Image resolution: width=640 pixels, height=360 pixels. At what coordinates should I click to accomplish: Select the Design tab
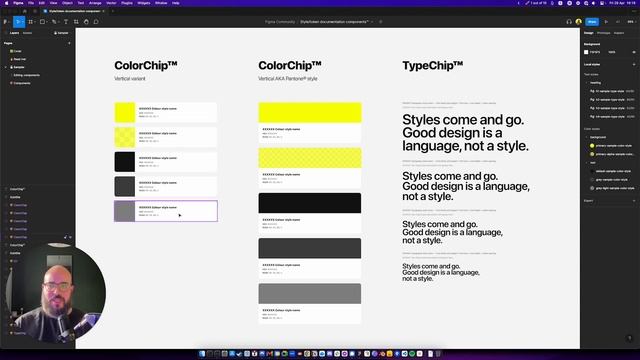point(588,33)
